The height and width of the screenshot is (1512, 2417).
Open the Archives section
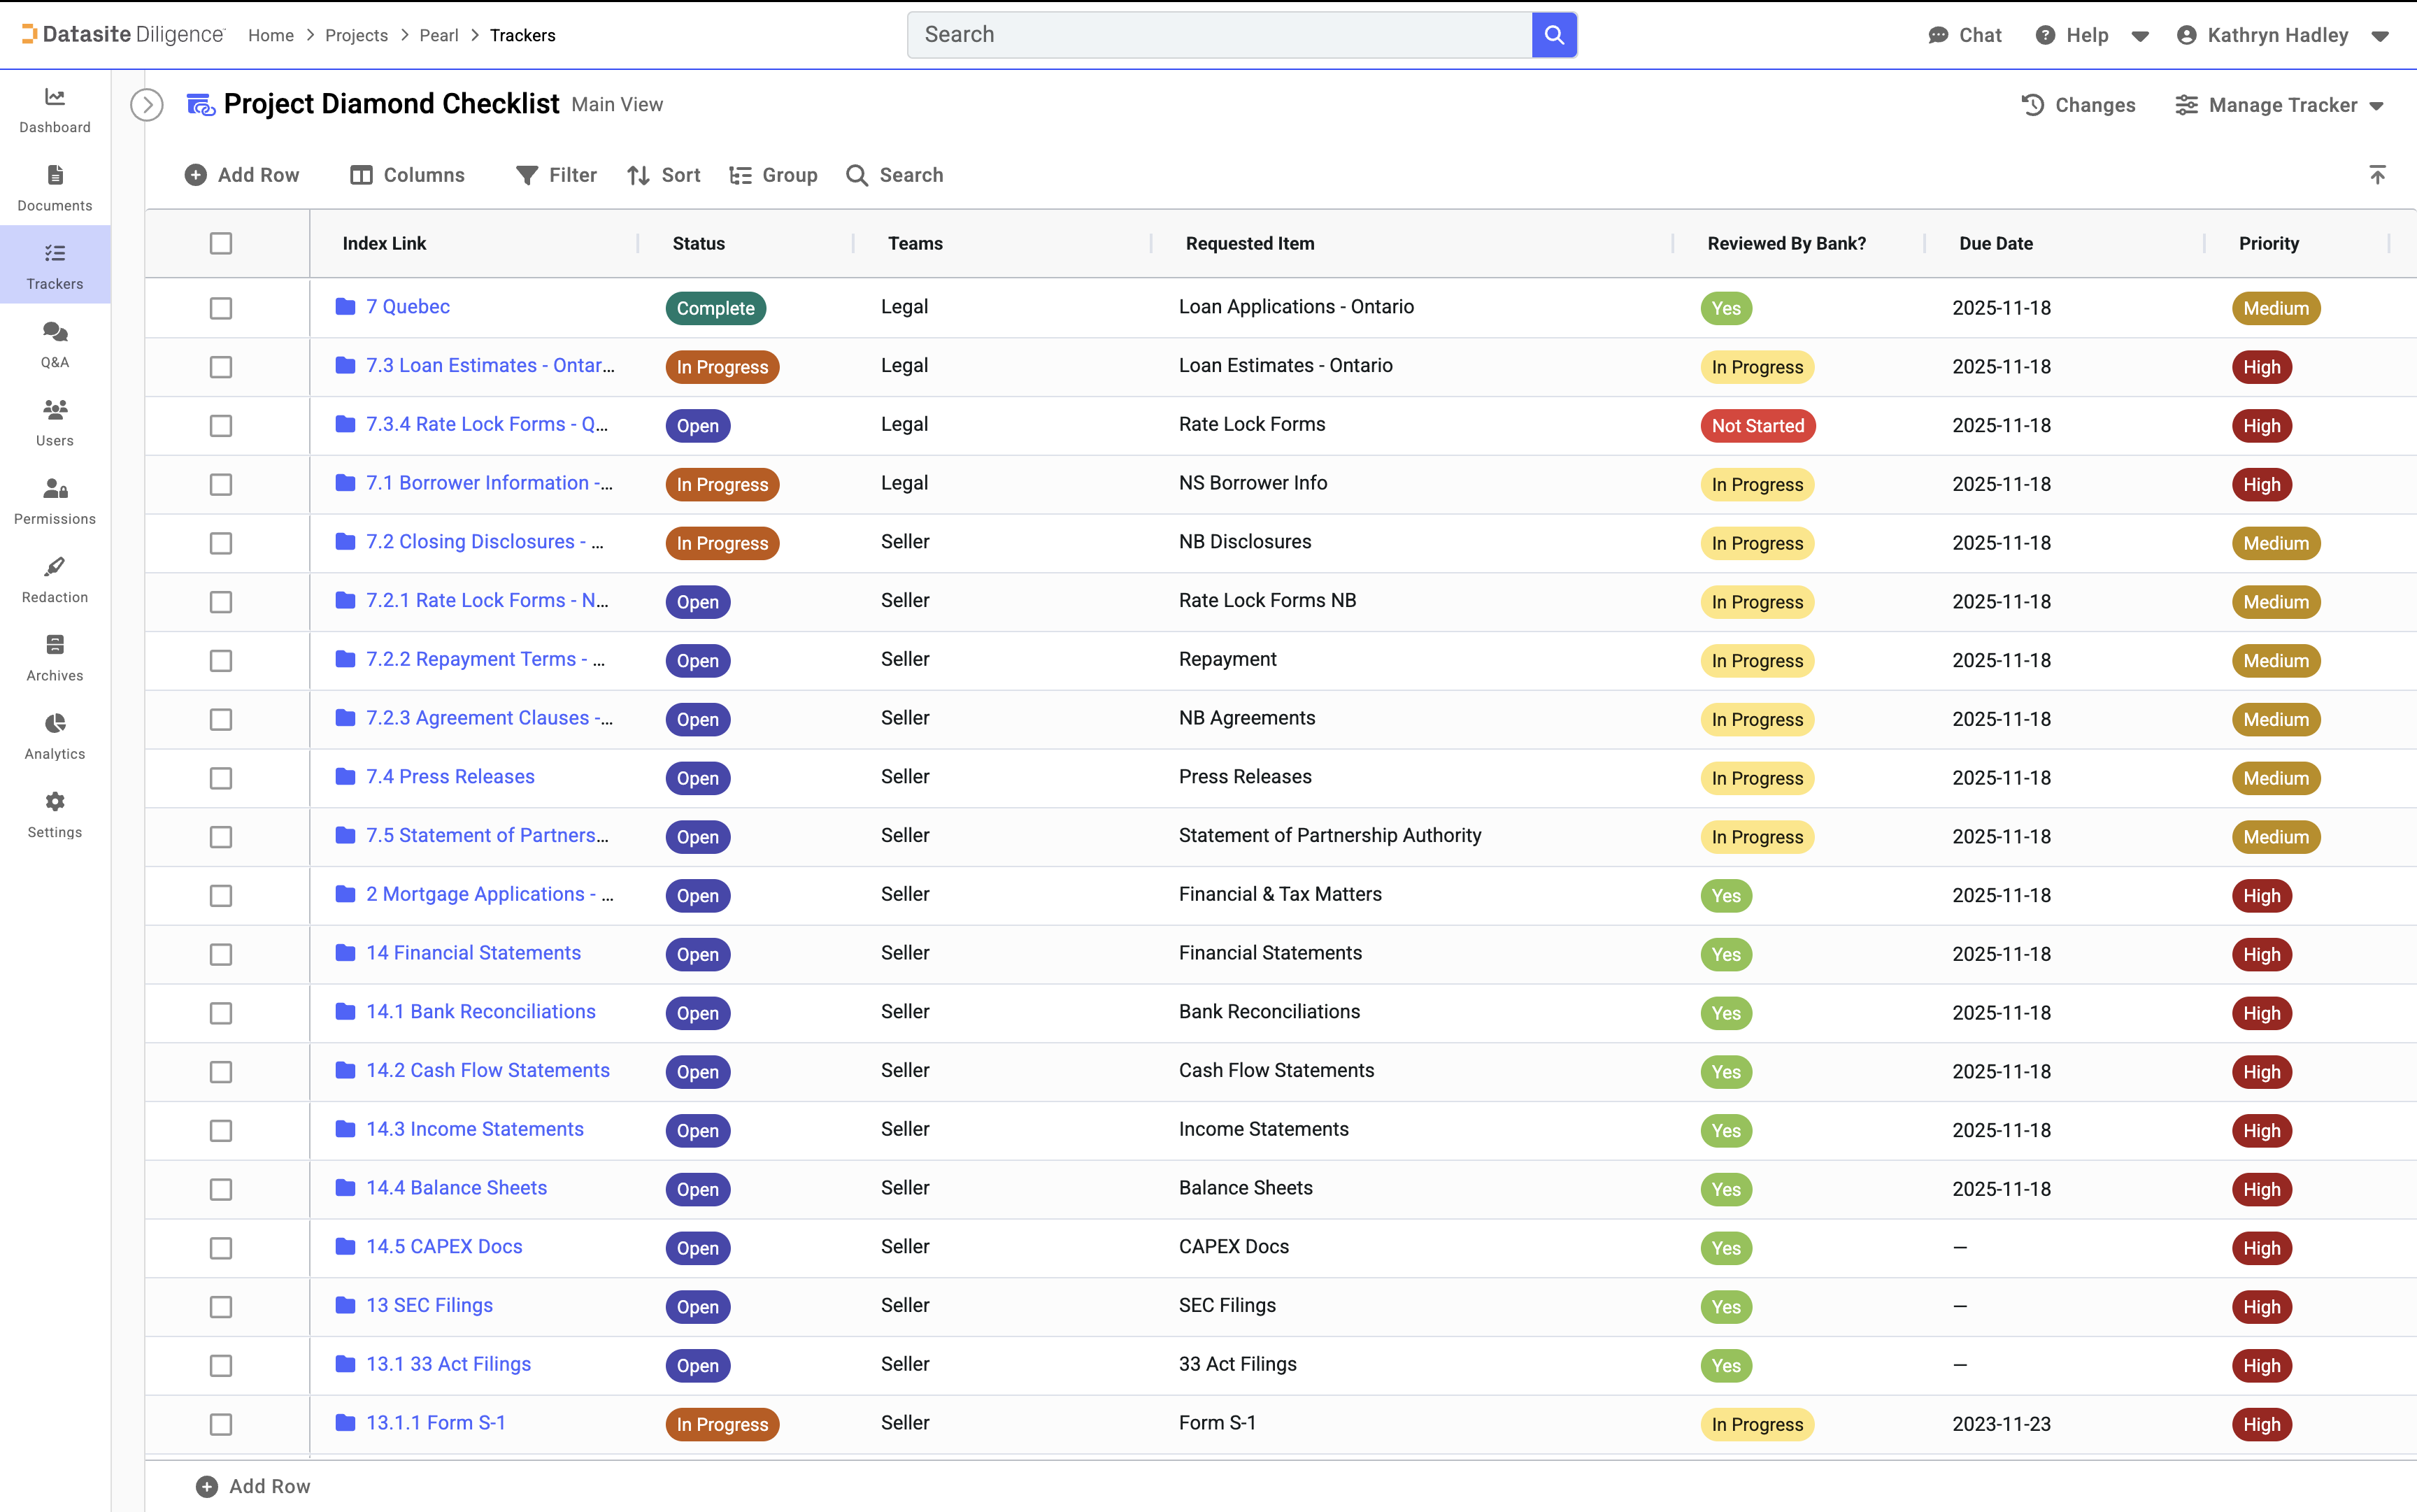click(54, 657)
